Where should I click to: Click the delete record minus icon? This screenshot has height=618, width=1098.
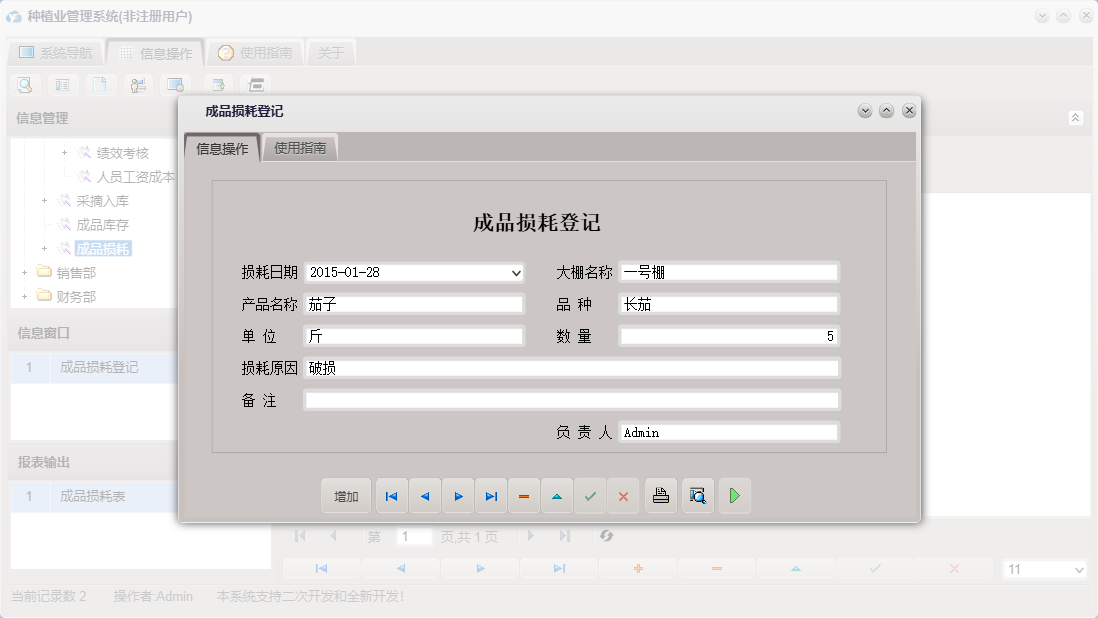coord(524,495)
